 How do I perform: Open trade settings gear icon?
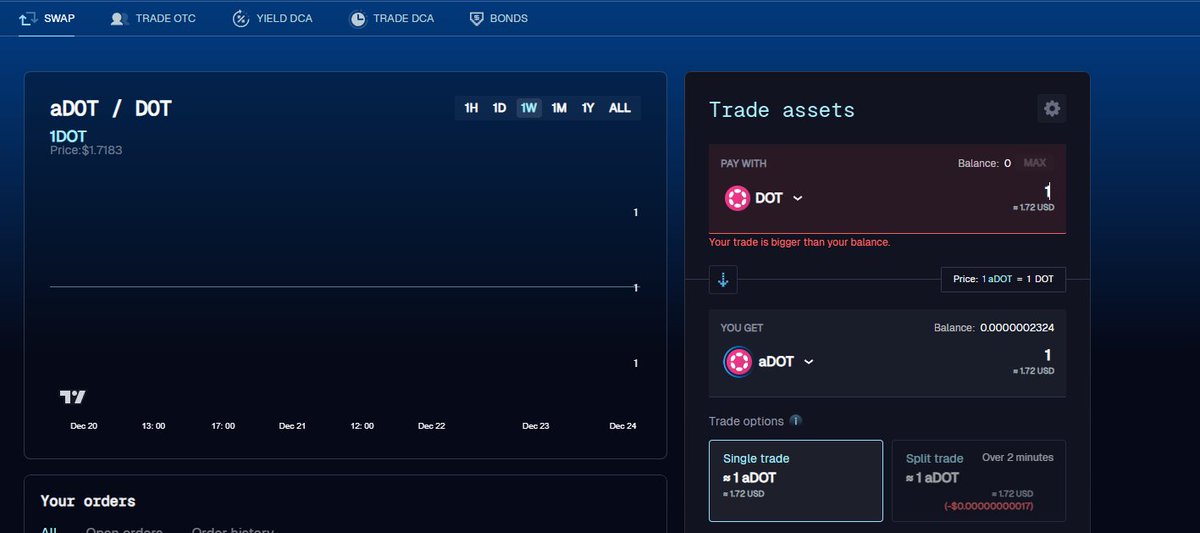coord(1052,109)
